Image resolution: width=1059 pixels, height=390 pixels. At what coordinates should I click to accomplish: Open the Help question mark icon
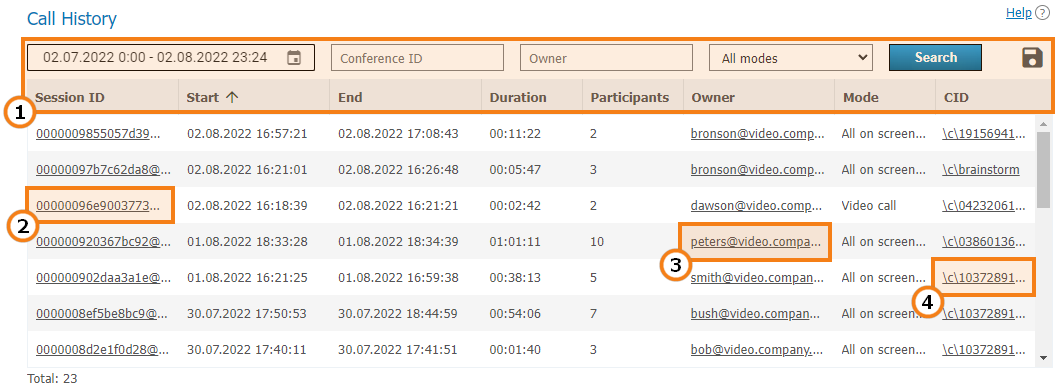pos(1042,12)
